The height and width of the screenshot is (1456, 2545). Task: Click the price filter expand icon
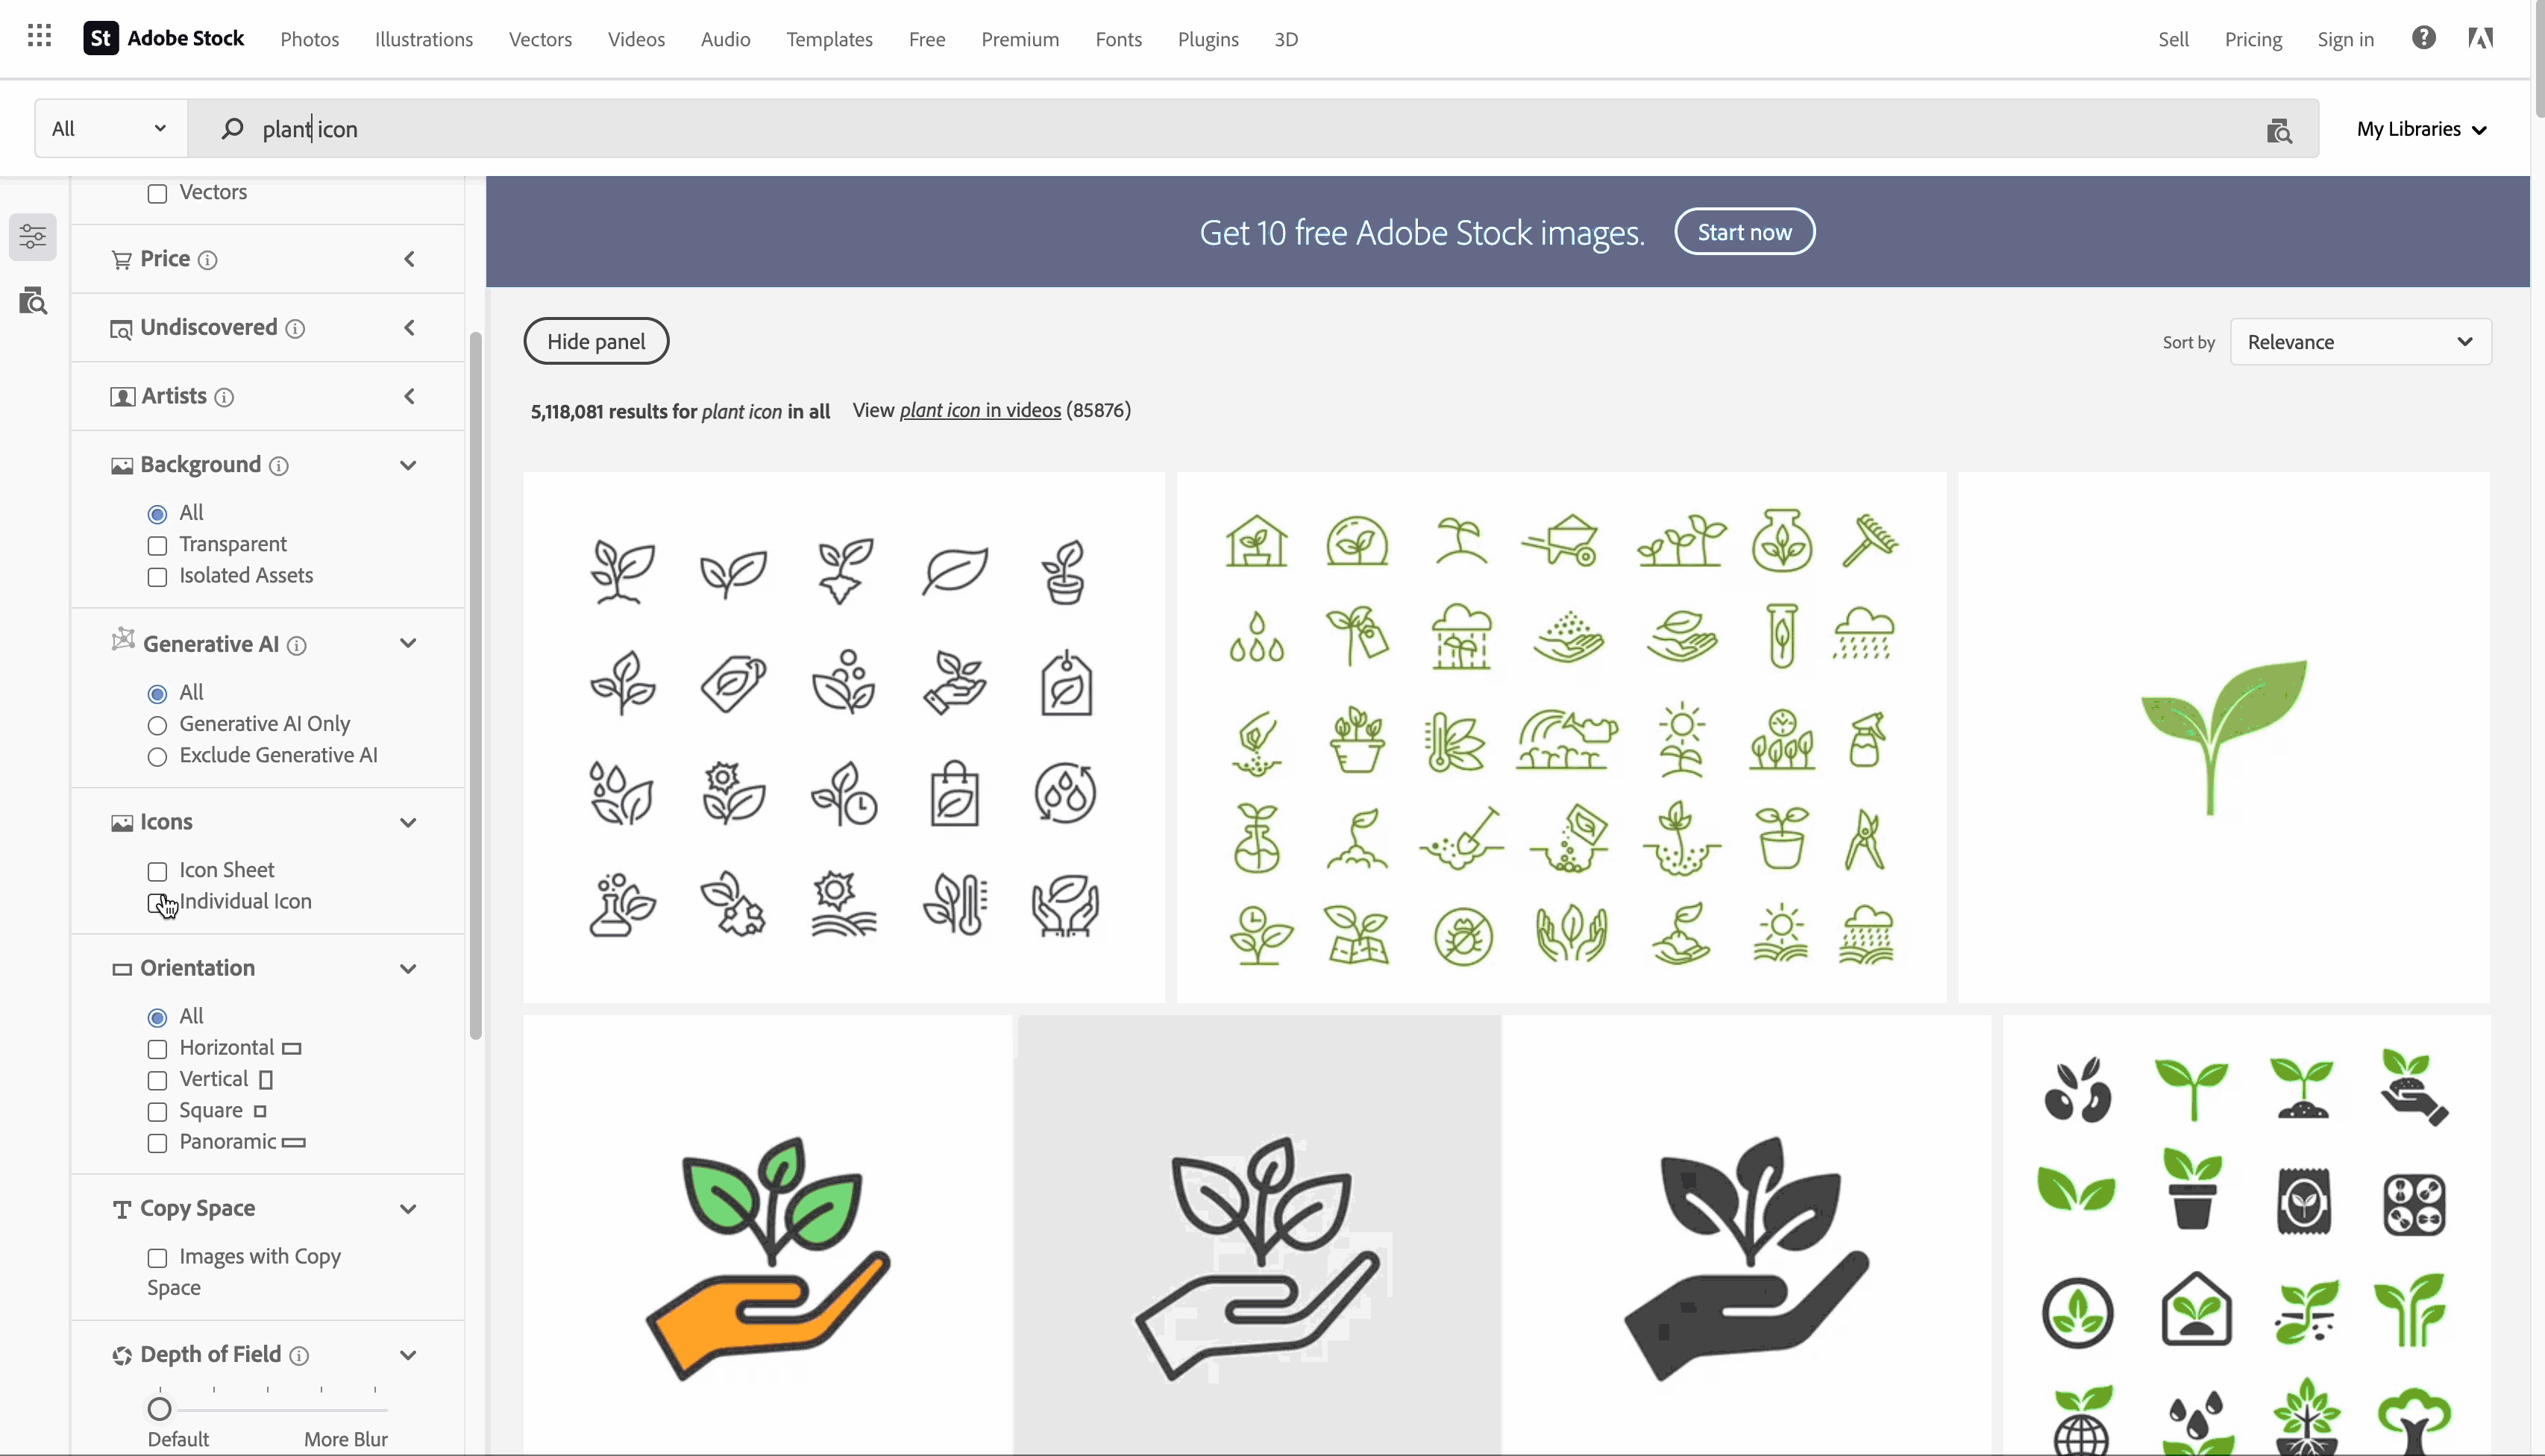(409, 259)
